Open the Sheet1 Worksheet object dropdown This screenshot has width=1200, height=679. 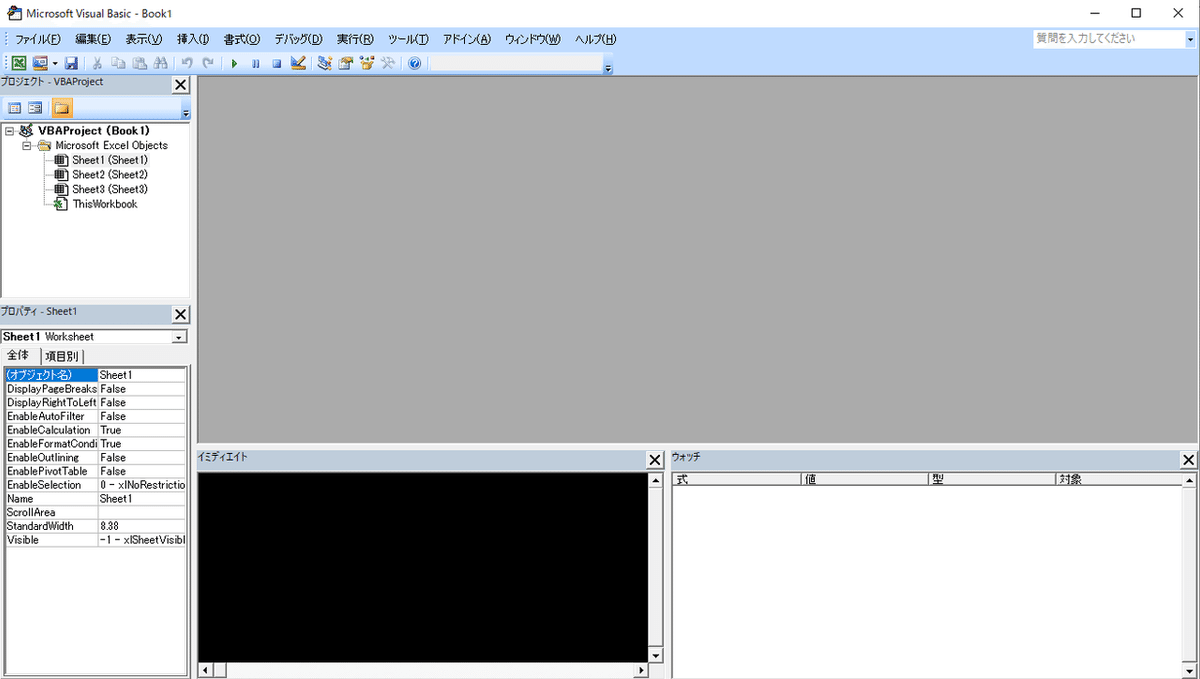[x=180, y=337]
